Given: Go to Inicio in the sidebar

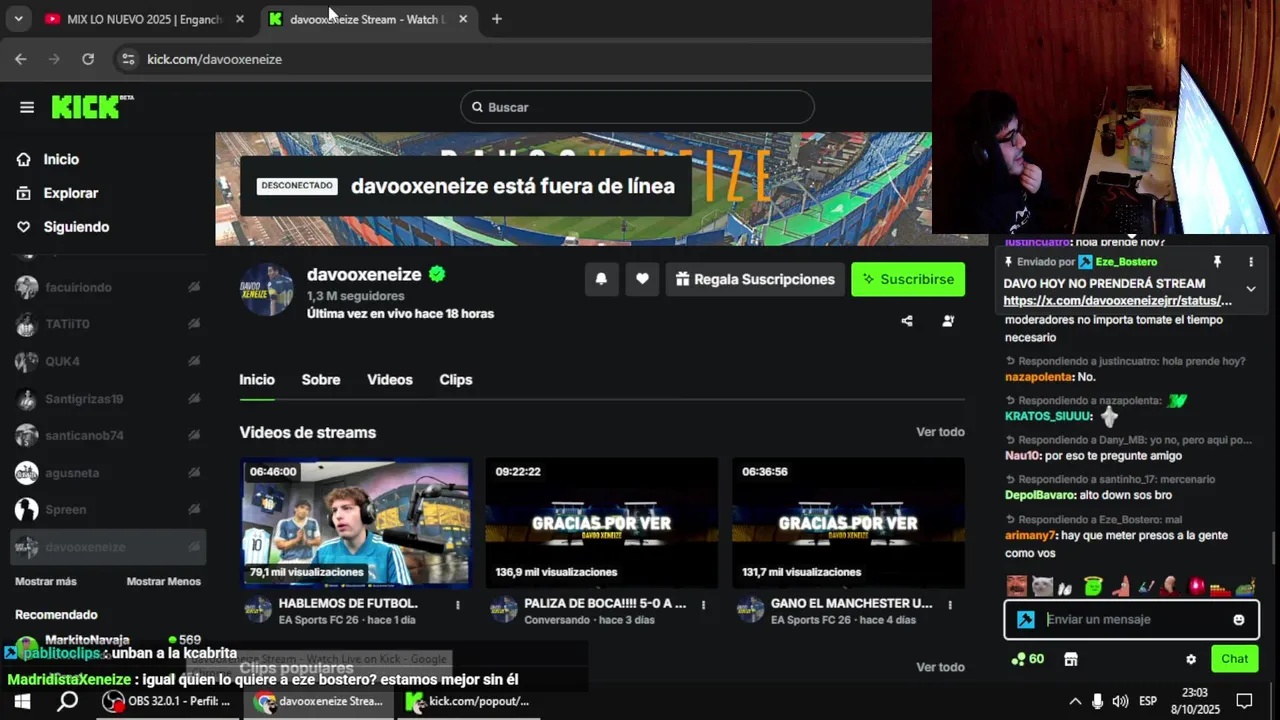Looking at the screenshot, I should pos(60,159).
